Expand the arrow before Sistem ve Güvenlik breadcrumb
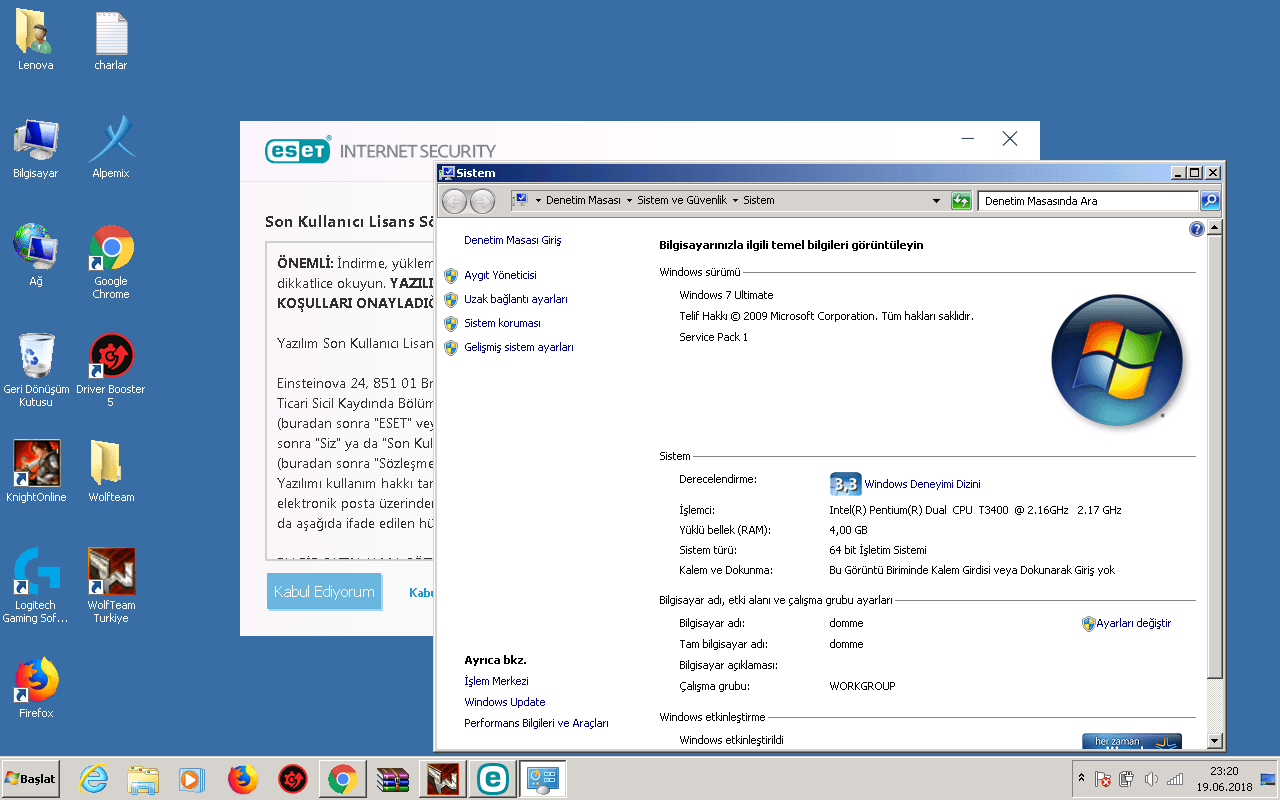This screenshot has width=1280, height=800. point(629,201)
